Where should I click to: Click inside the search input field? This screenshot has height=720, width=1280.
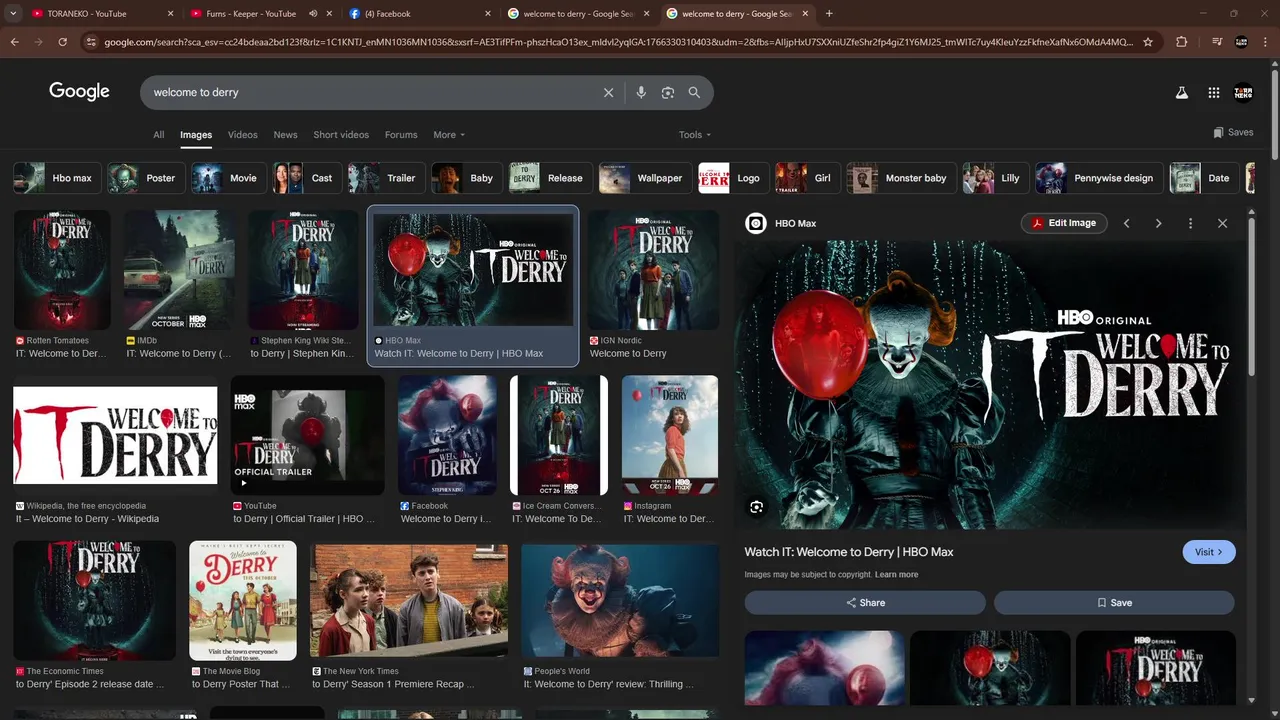(x=370, y=92)
